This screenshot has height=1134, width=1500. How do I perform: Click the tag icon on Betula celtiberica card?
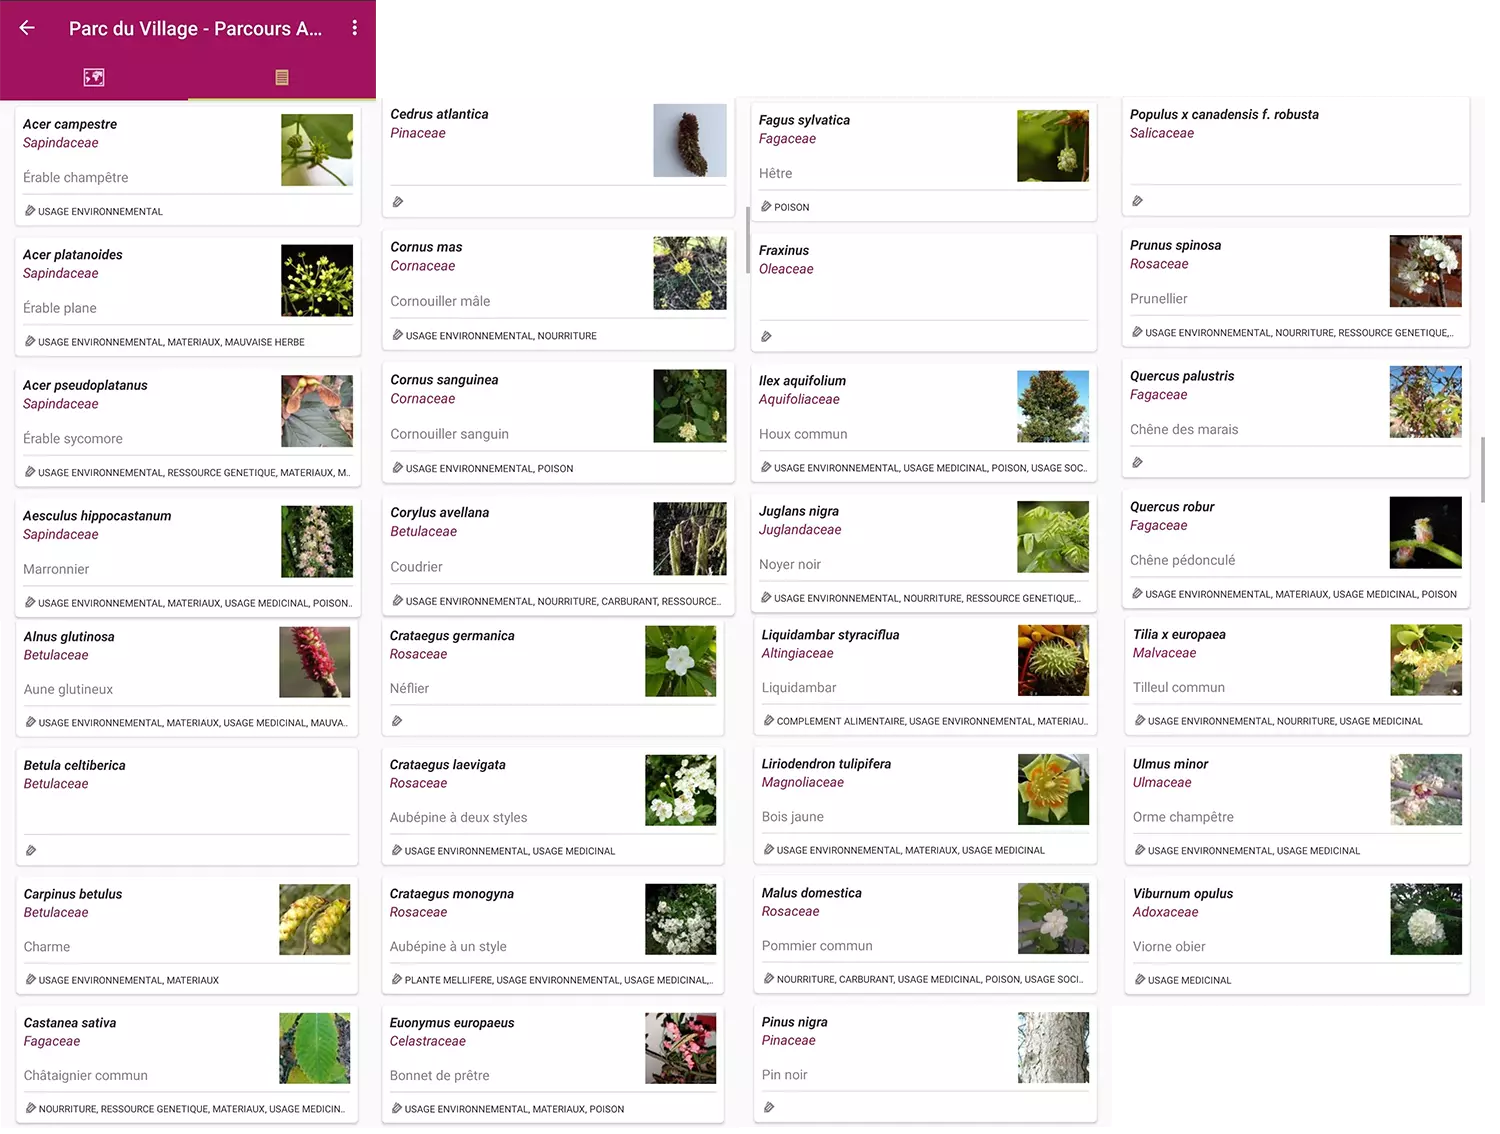(31, 851)
